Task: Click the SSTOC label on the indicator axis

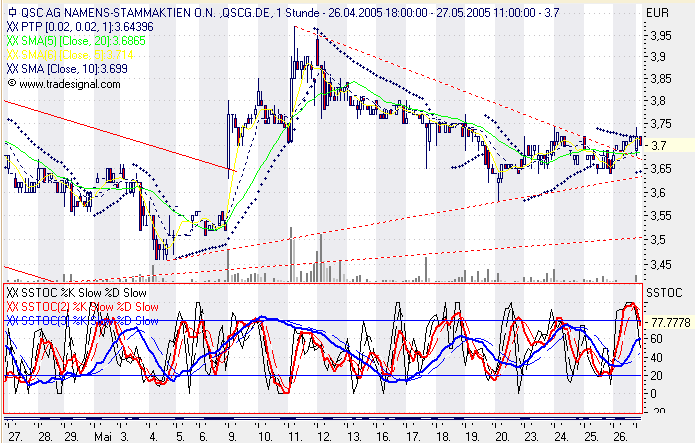Action: (664, 293)
